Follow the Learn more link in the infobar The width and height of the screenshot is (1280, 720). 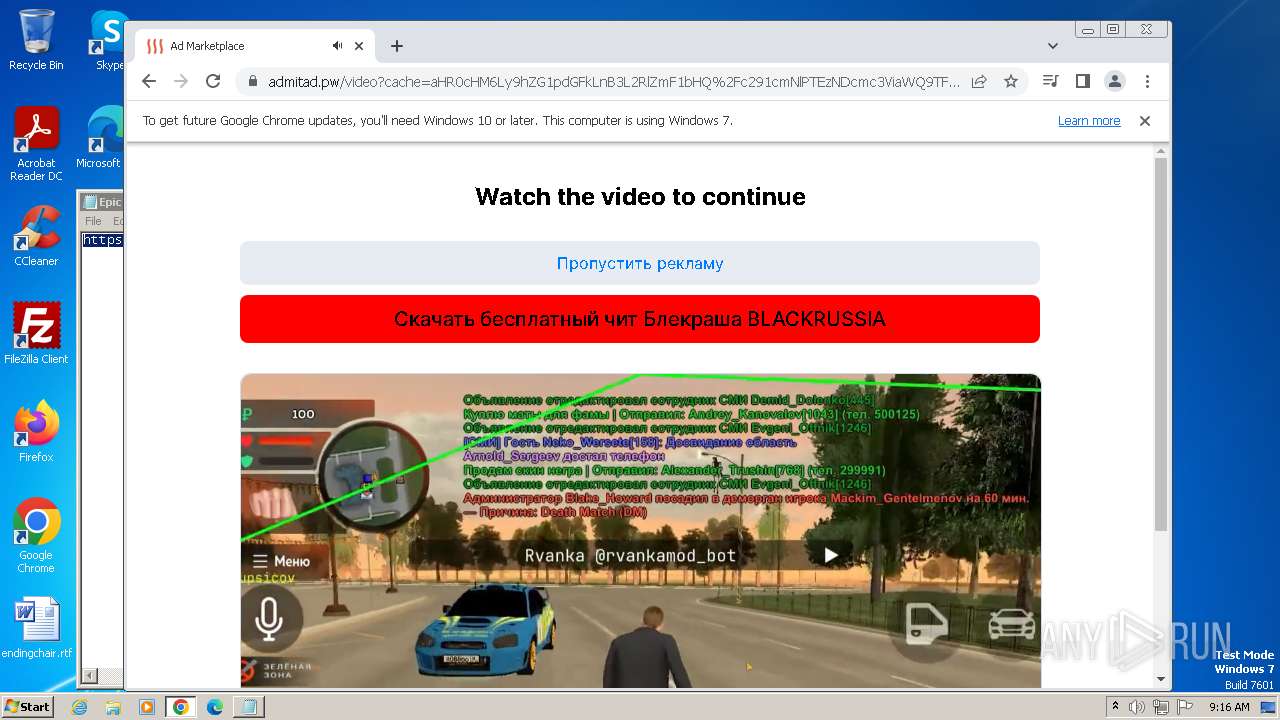pyautogui.click(x=1089, y=121)
